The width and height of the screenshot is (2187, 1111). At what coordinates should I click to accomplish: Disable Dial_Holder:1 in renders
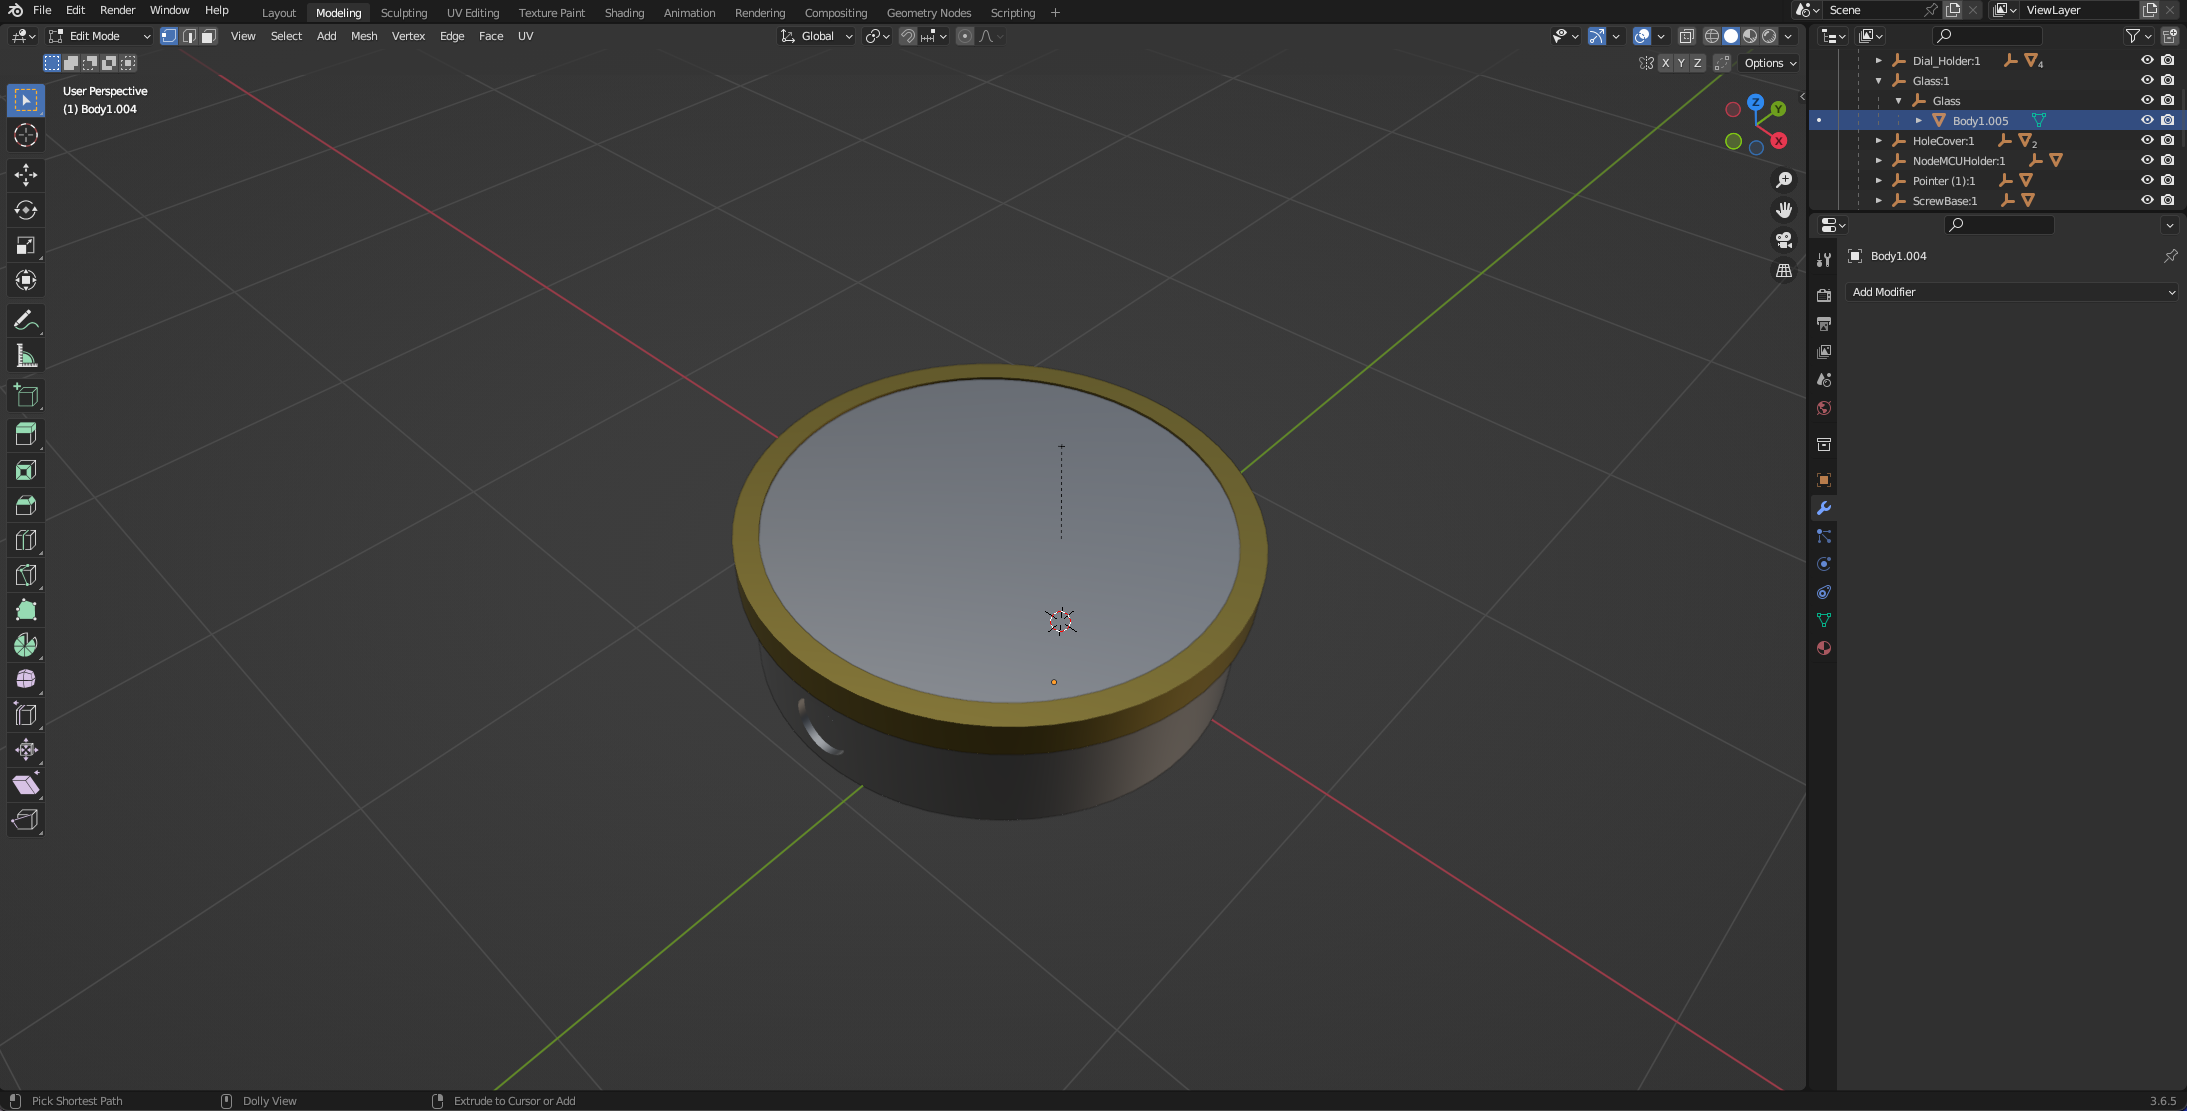click(x=2167, y=60)
